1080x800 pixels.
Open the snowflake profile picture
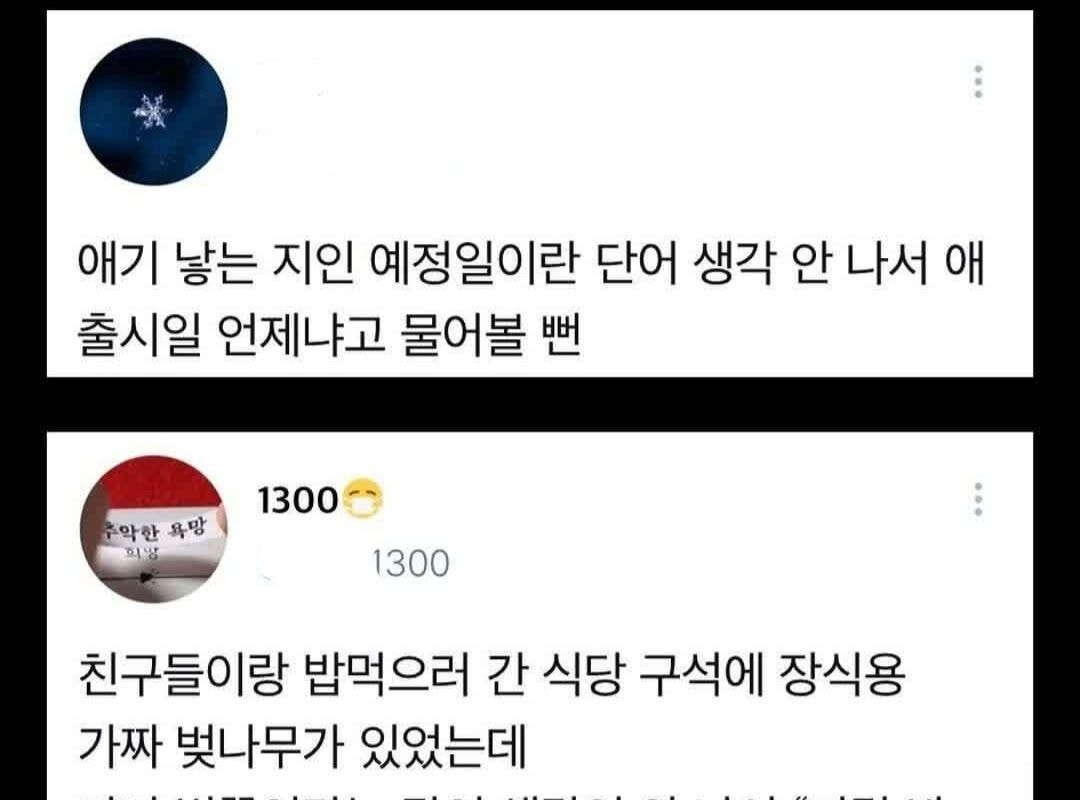[x=154, y=112]
